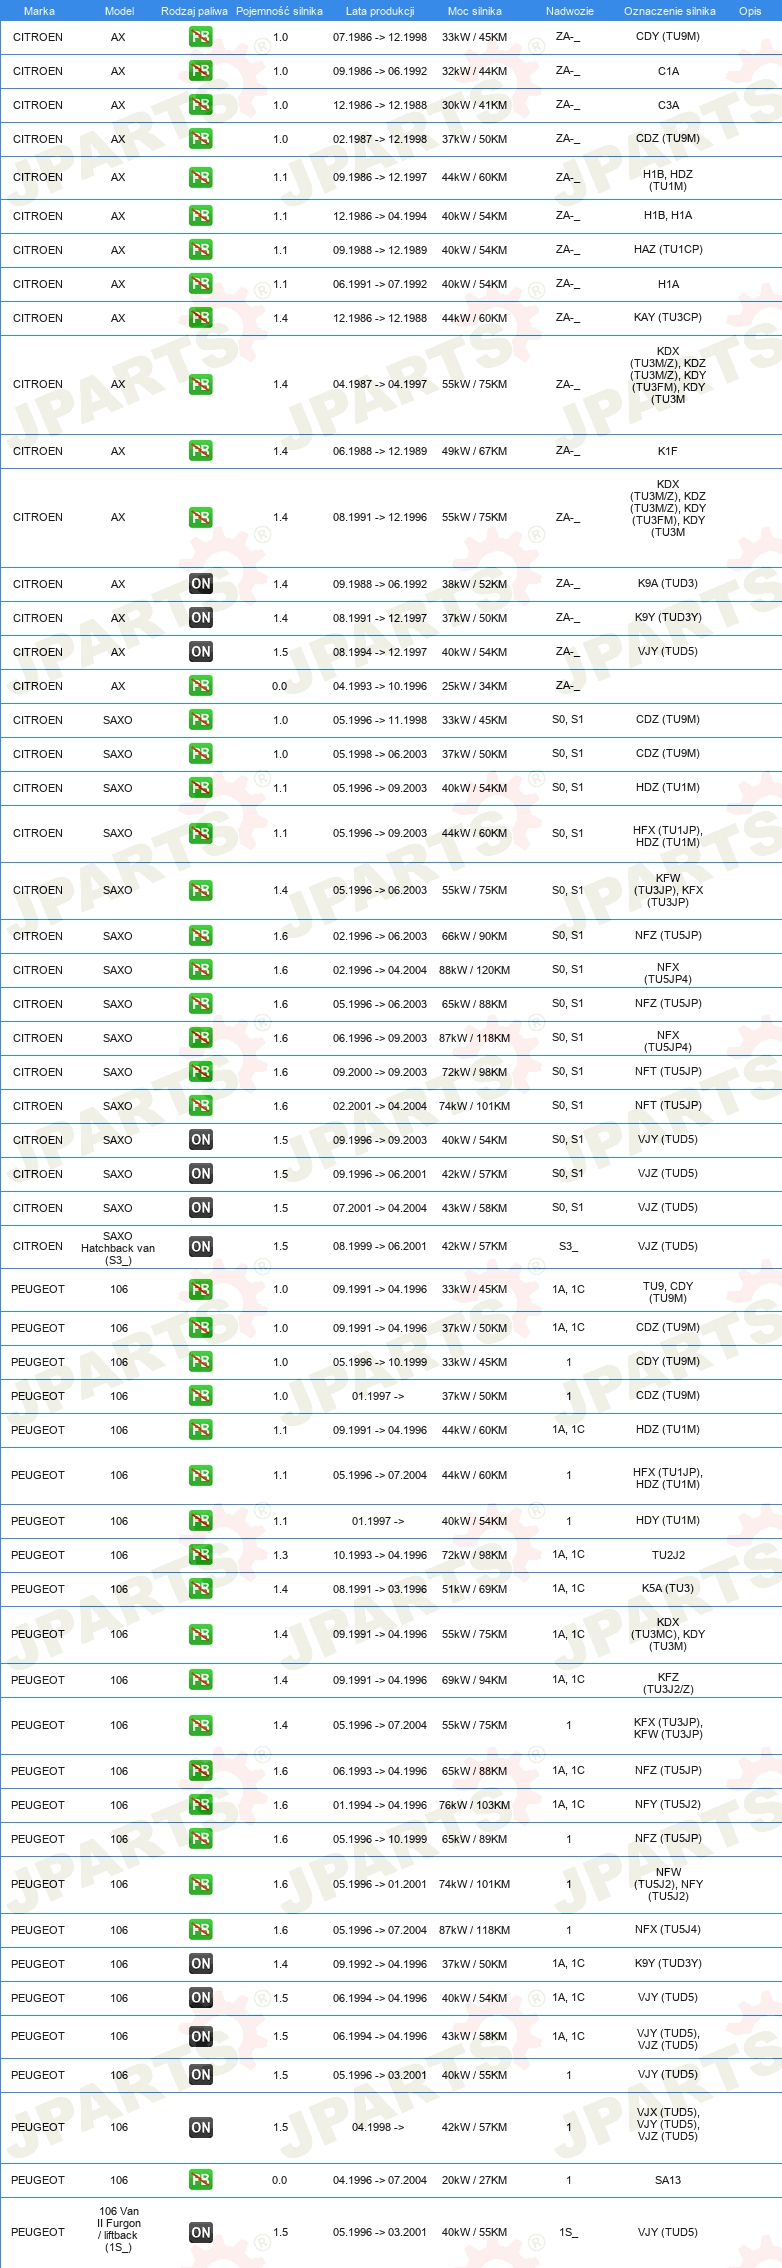Click the Rodzaj paliwa column header
Screen dimensions: 782x2268
click(x=194, y=11)
